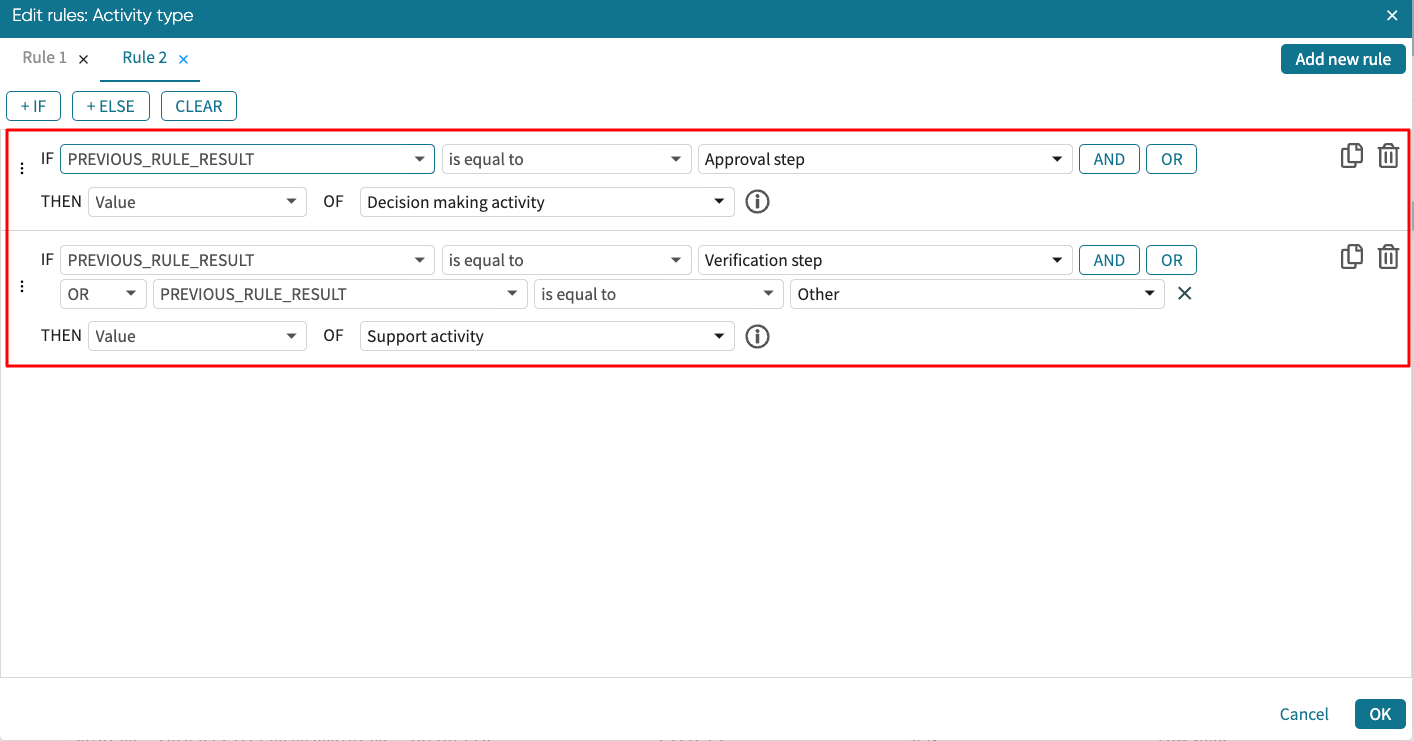Image resolution: width=1414 pixels, height=741 pixels.
Task: Open the OR logical operator dropdown
Action: pos(100,294)
